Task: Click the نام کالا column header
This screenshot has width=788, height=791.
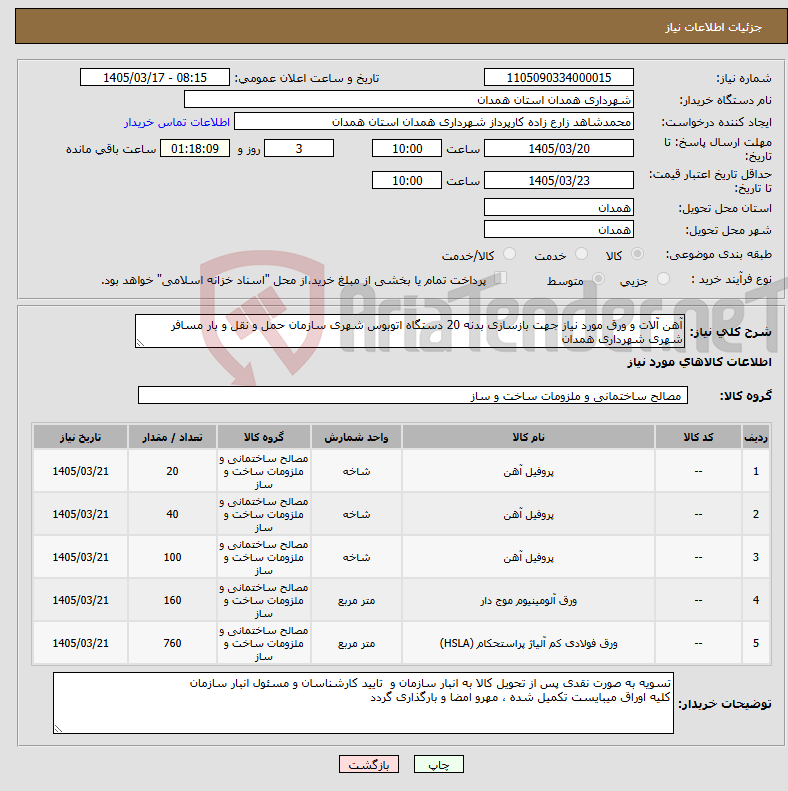Action: (x=528, y=437)
